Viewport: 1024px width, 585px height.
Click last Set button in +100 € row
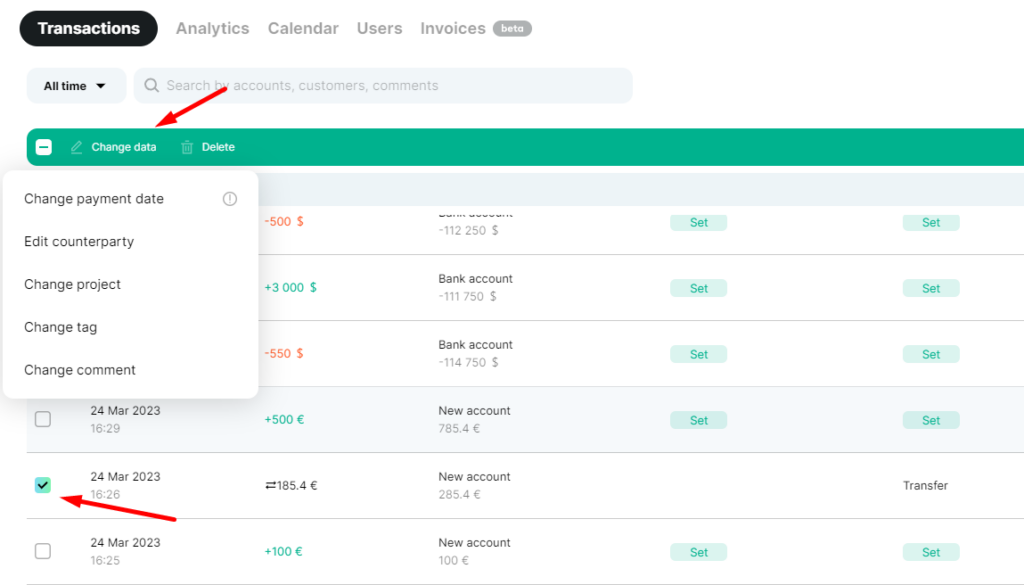pos(931,552)
